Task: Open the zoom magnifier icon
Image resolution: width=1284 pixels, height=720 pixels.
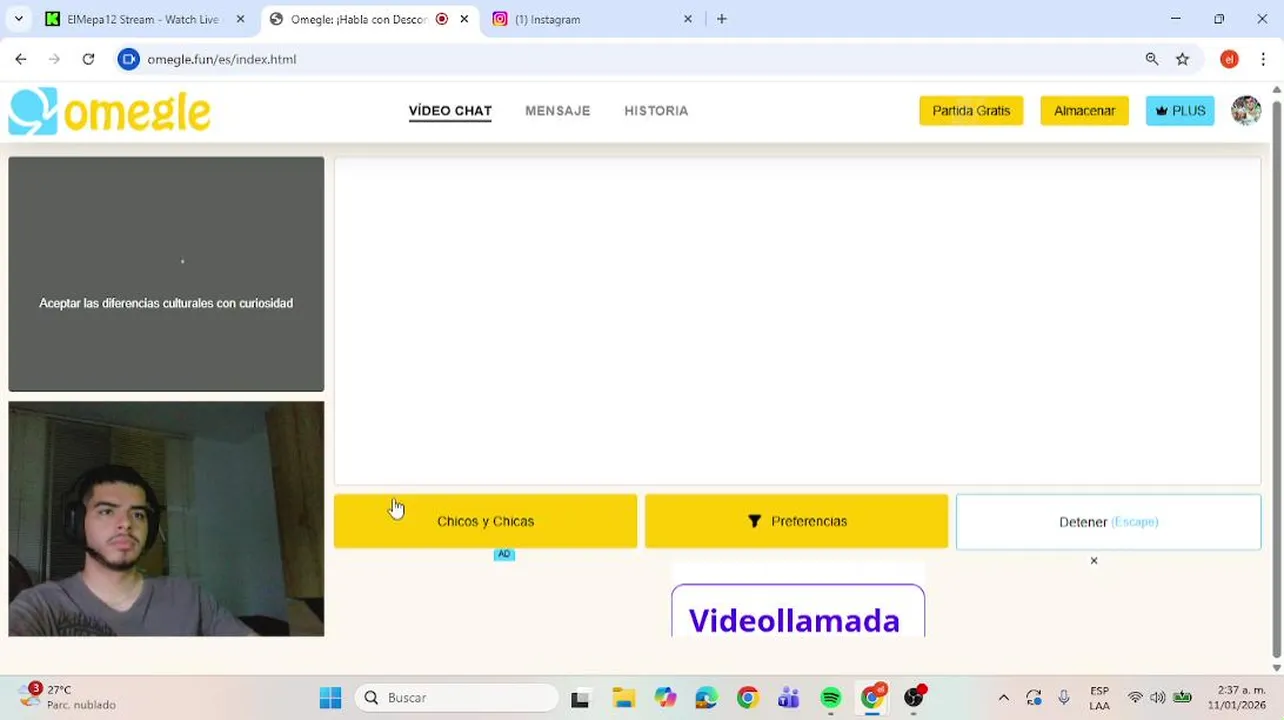Action: pyautogui.click(x=1152, y=59)
